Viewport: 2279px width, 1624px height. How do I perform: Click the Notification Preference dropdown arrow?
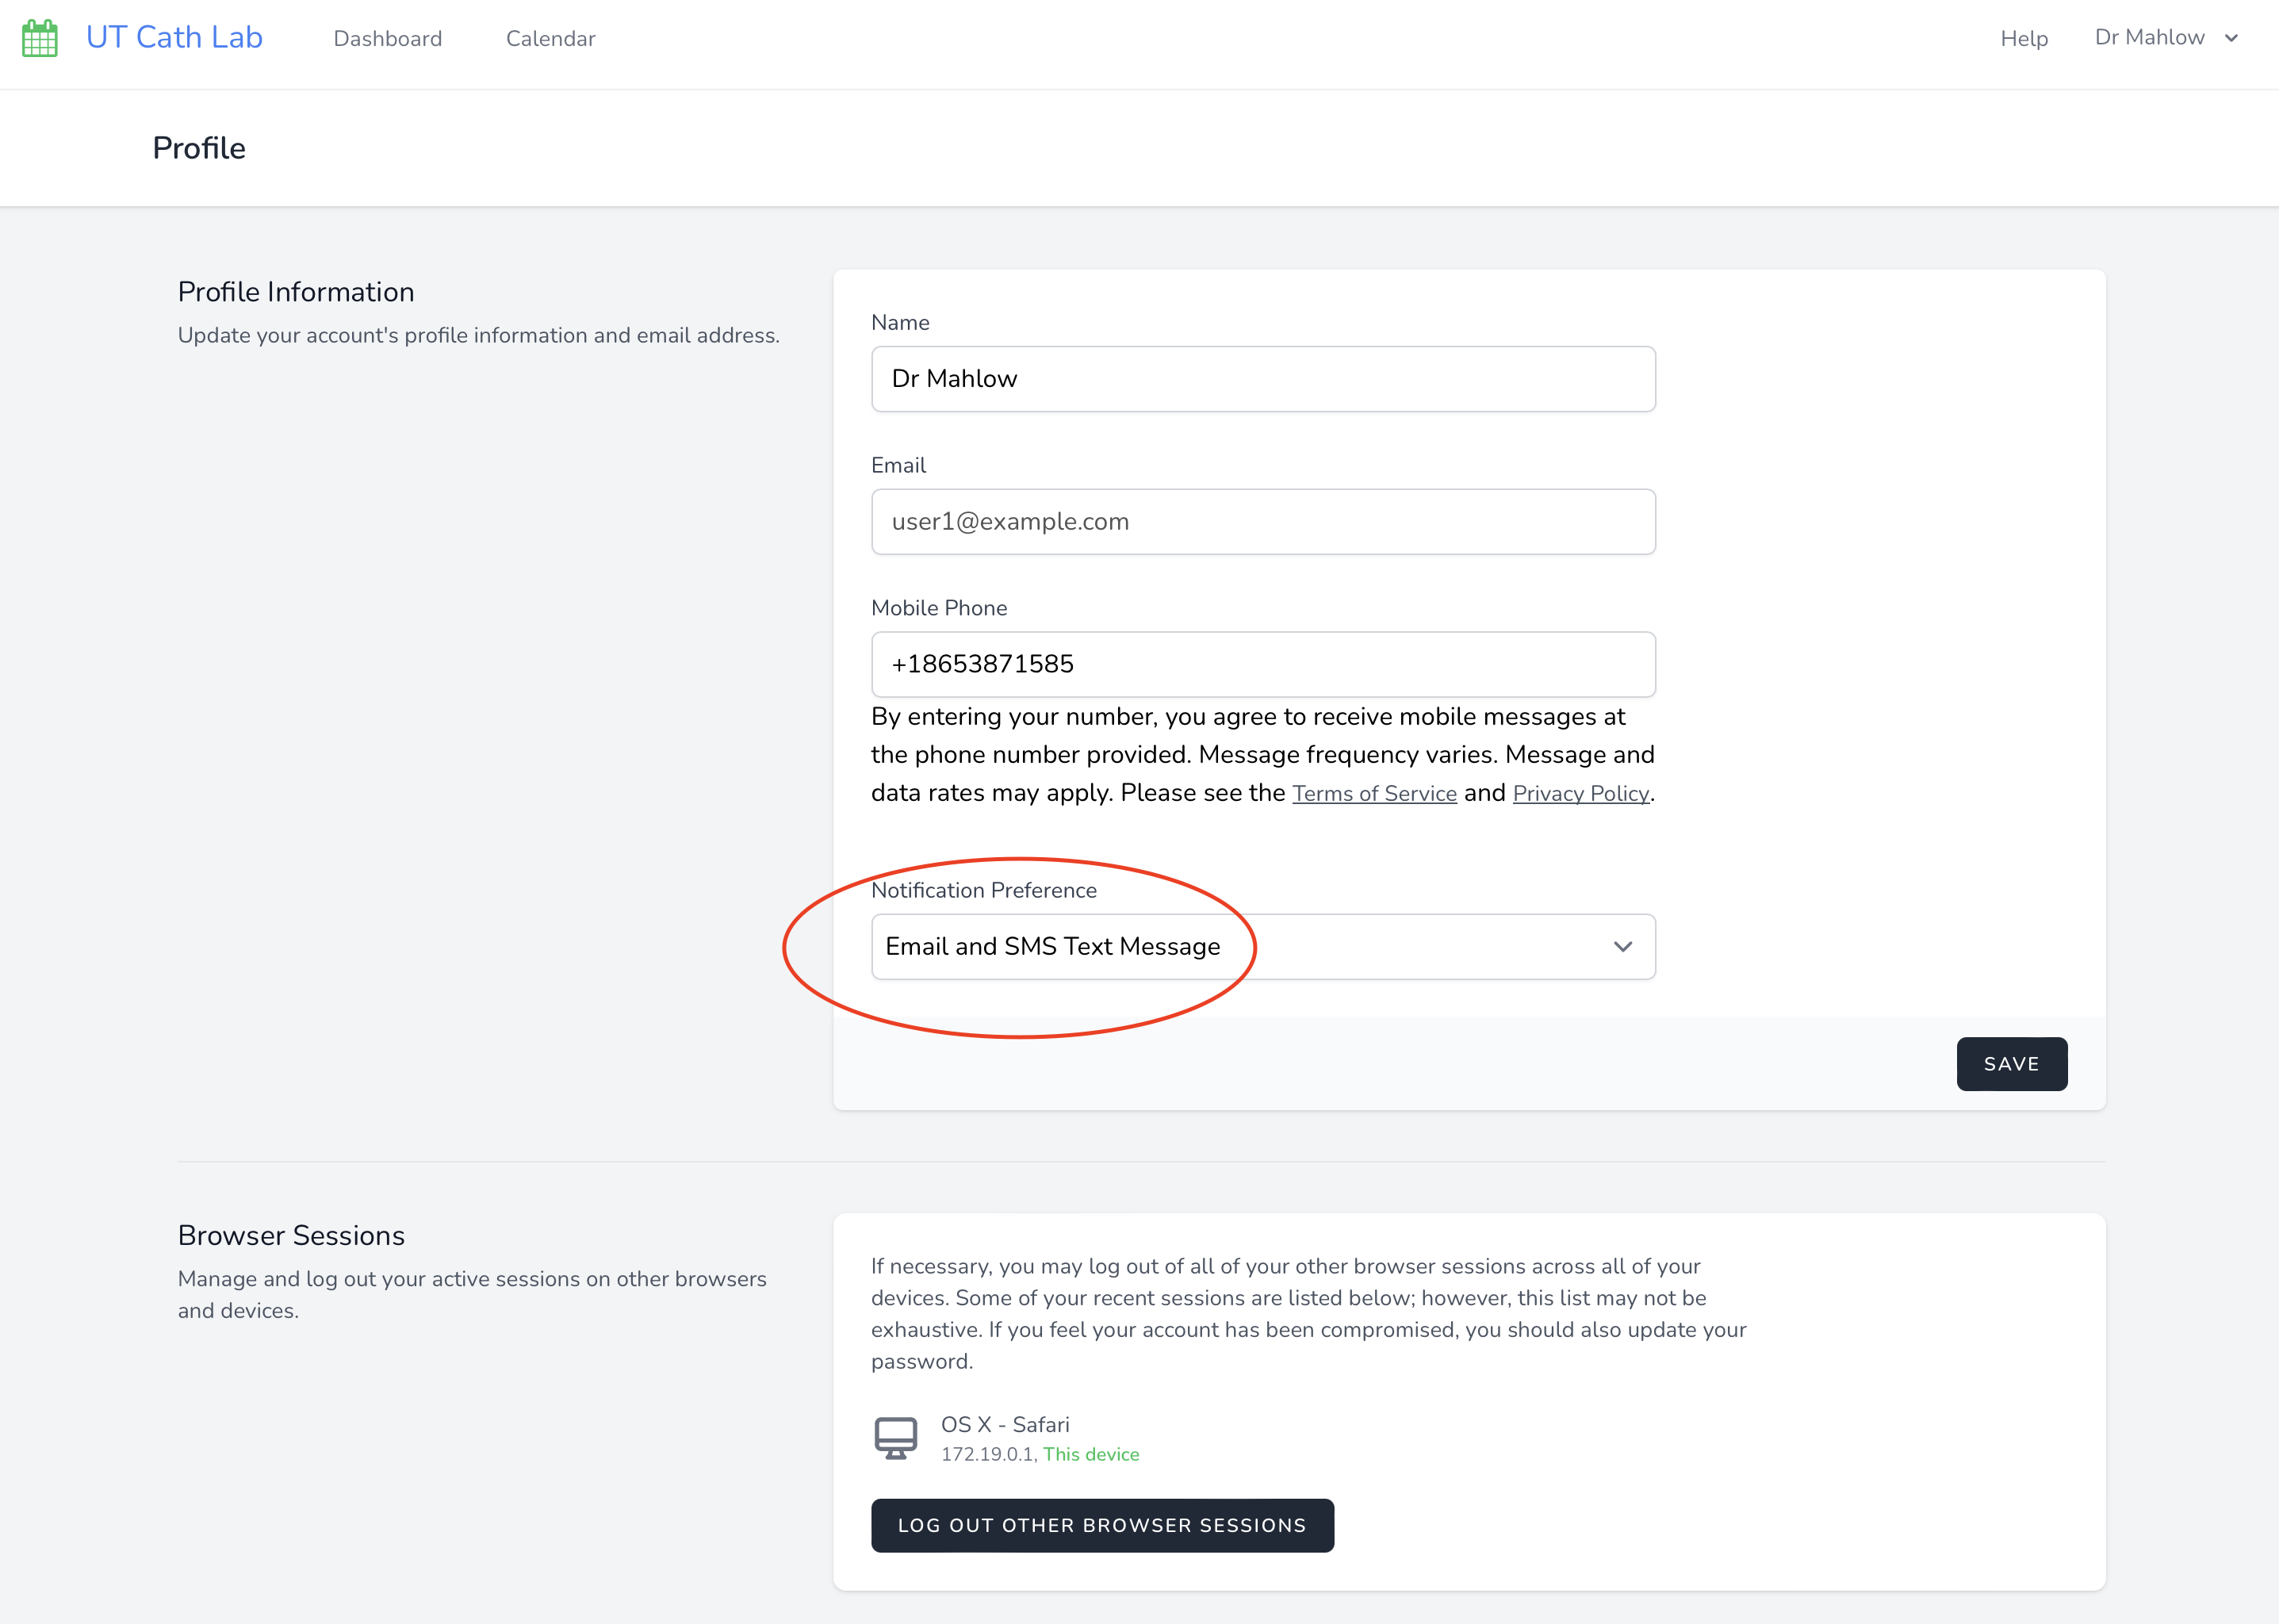(1622, 946)
